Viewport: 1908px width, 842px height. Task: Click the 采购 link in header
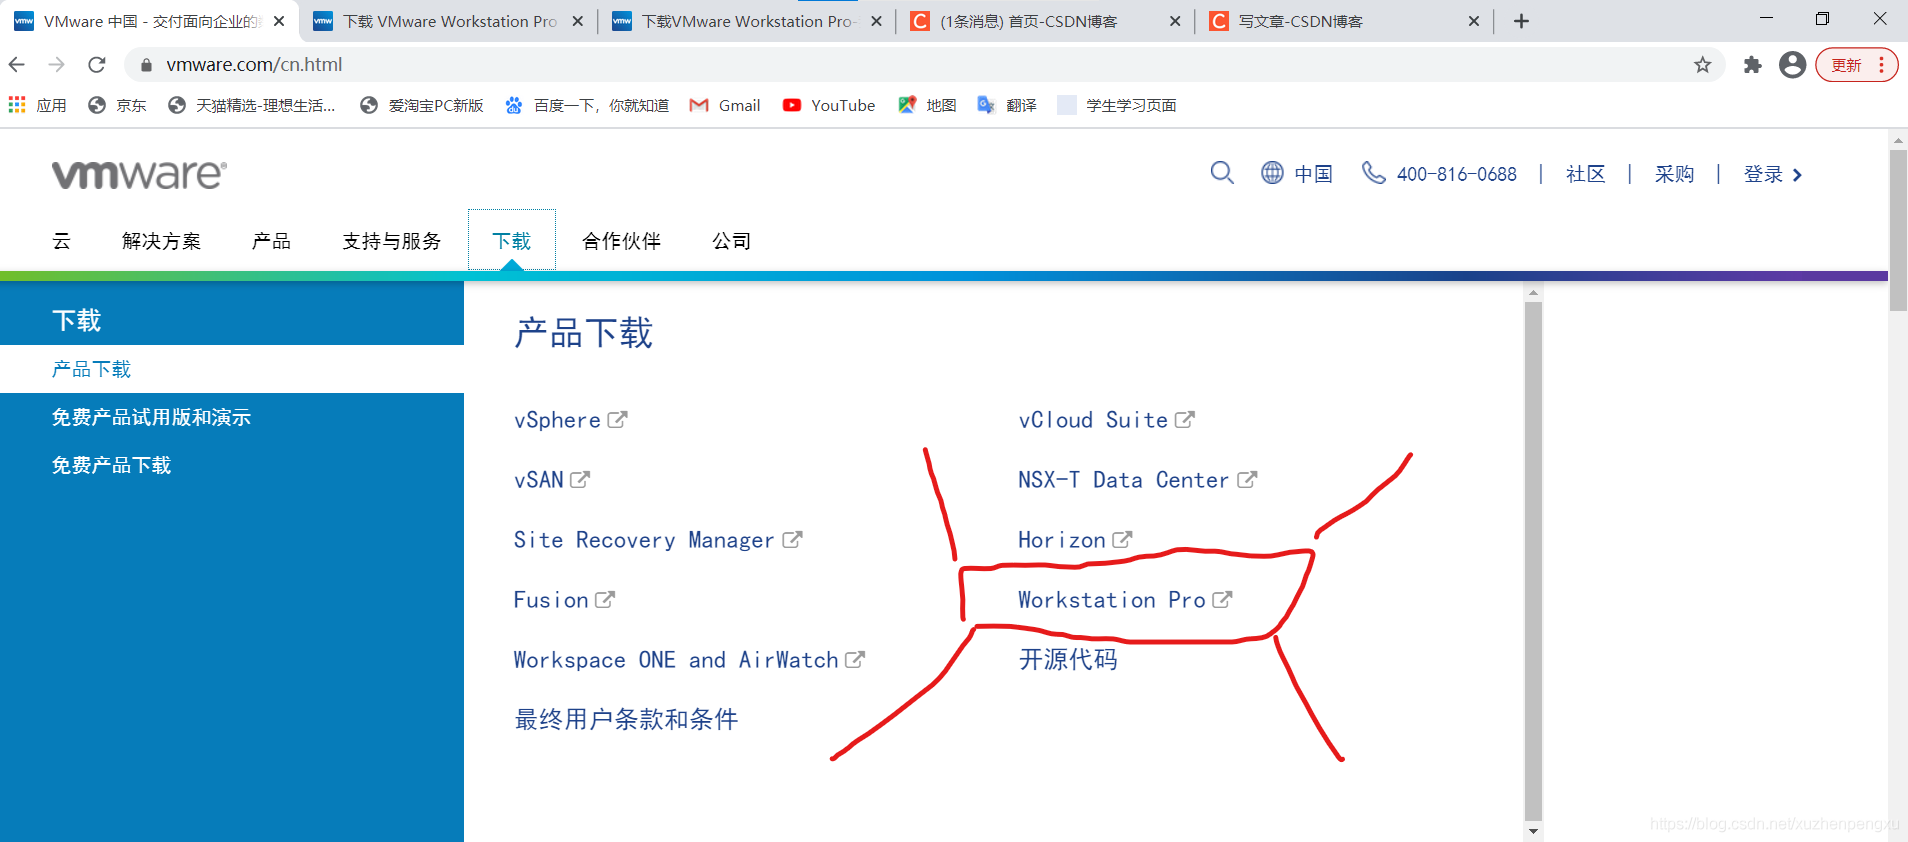point(1674,174)
